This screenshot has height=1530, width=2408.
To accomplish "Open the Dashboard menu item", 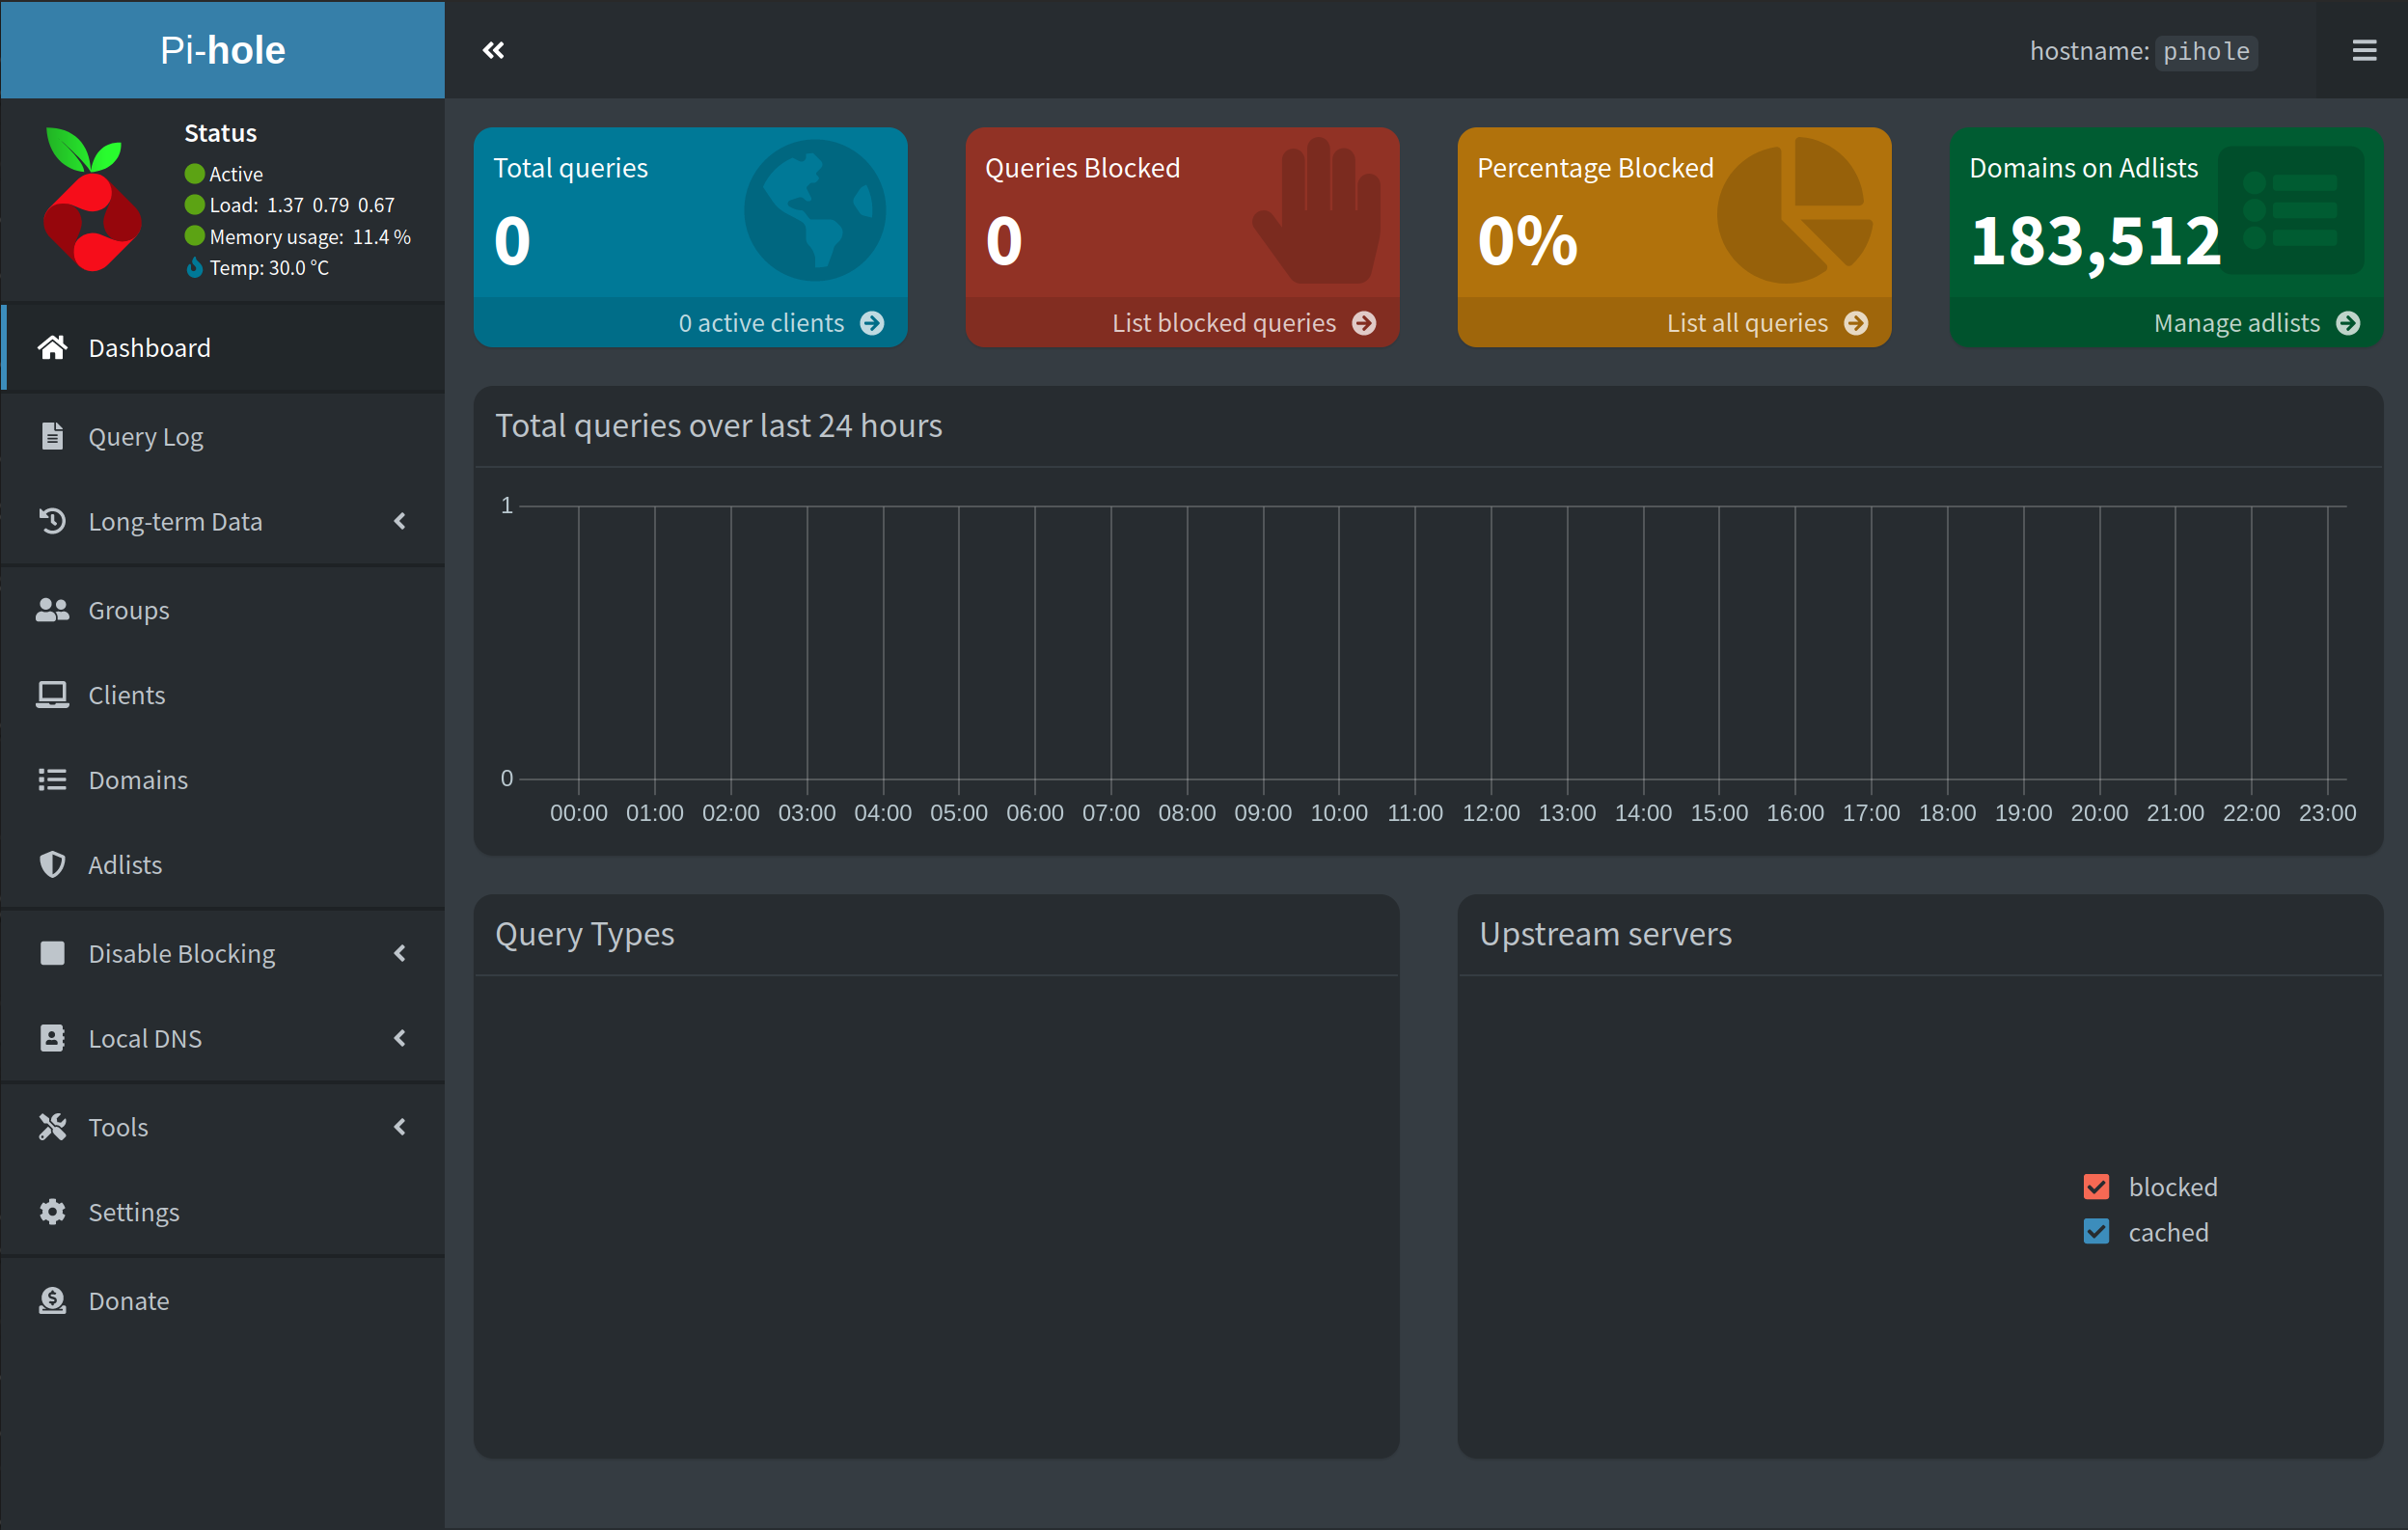I will (222, 347).
